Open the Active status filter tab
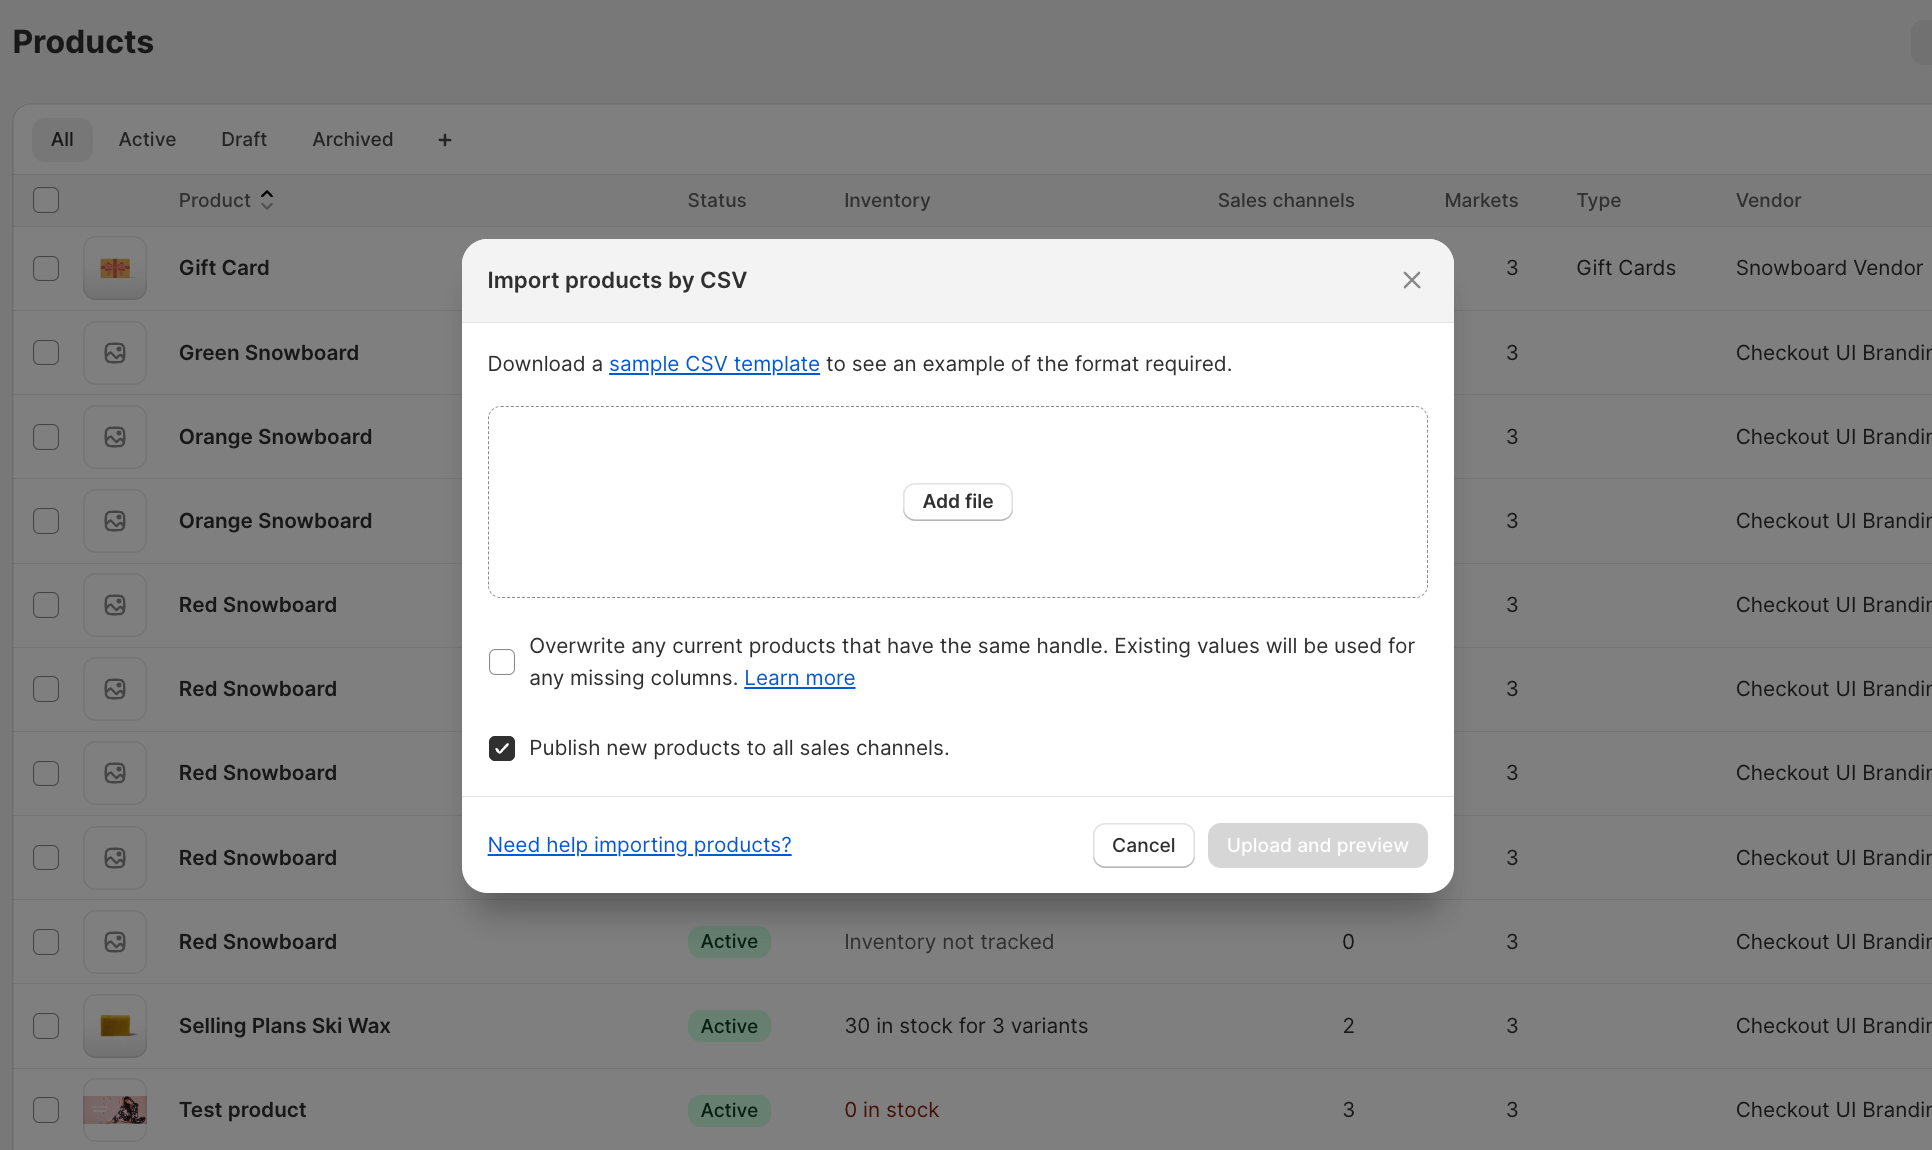 (x=146, y=138)
